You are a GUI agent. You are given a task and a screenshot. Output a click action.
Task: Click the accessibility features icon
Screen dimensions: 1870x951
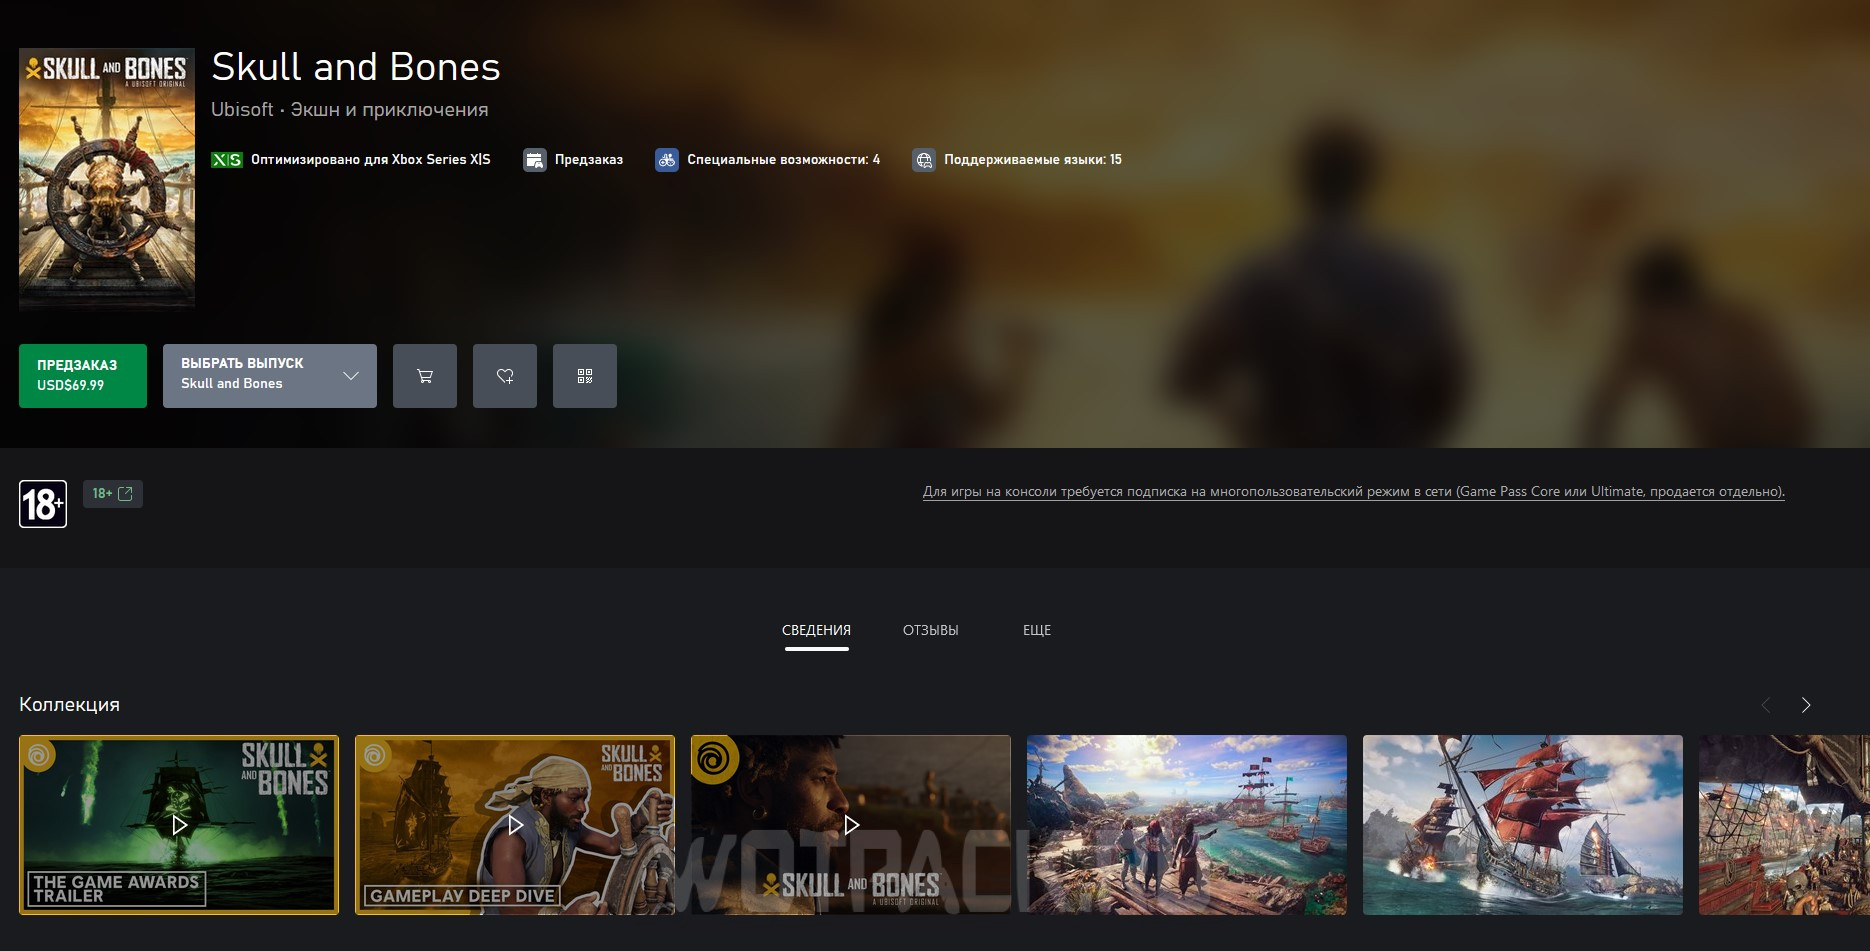tap(666, 159)
